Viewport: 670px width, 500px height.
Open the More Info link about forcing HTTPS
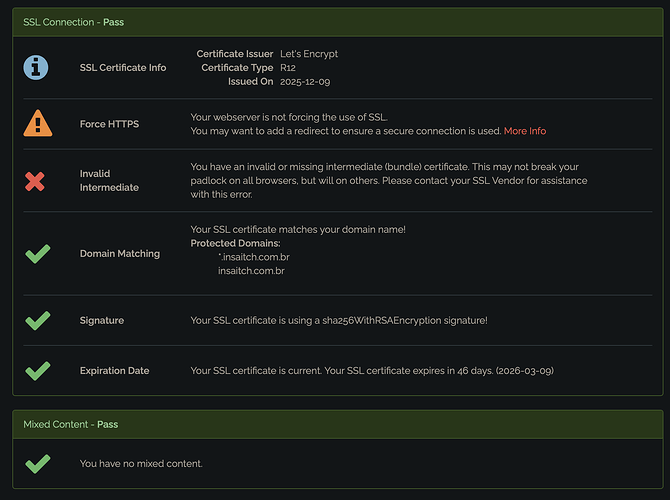tap(525, 131)
